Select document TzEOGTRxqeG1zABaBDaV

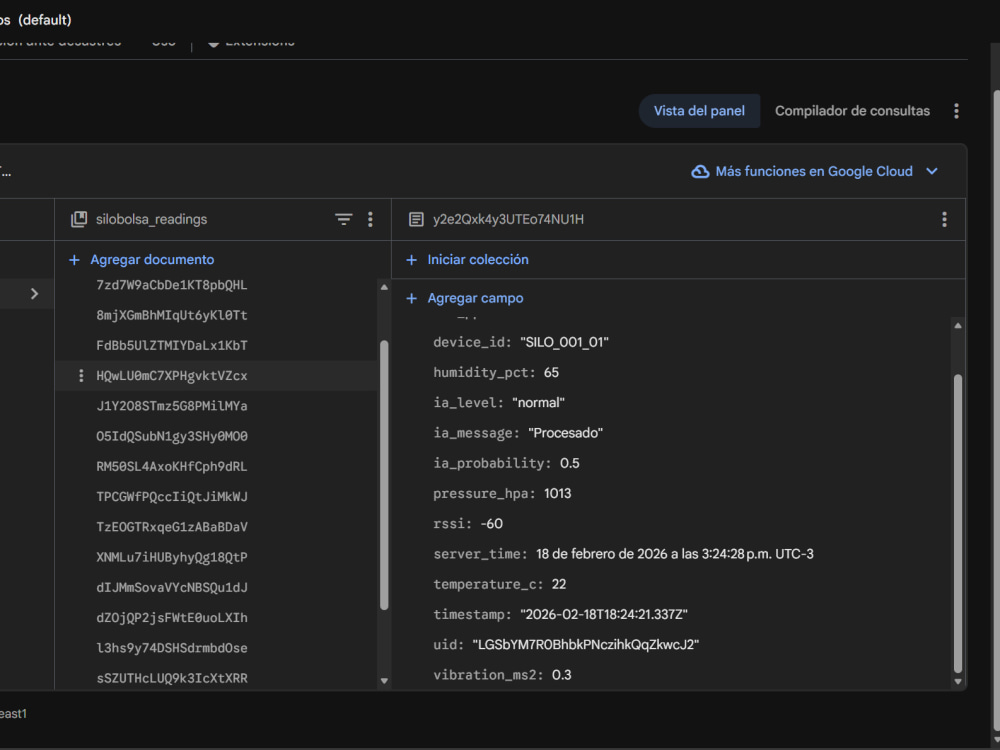point(172,527)
